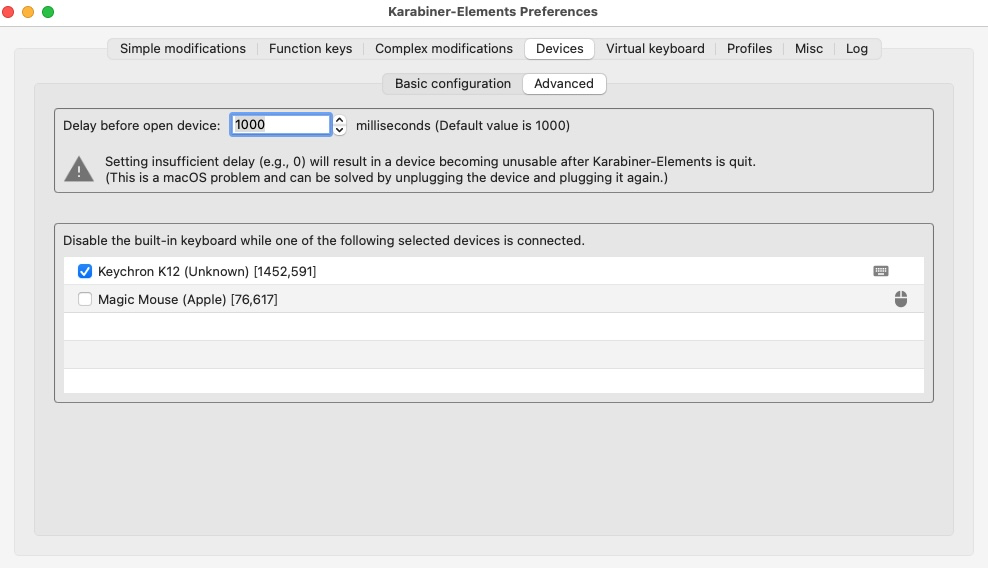Switch to the Function keys tab

[x=310, y=49]
